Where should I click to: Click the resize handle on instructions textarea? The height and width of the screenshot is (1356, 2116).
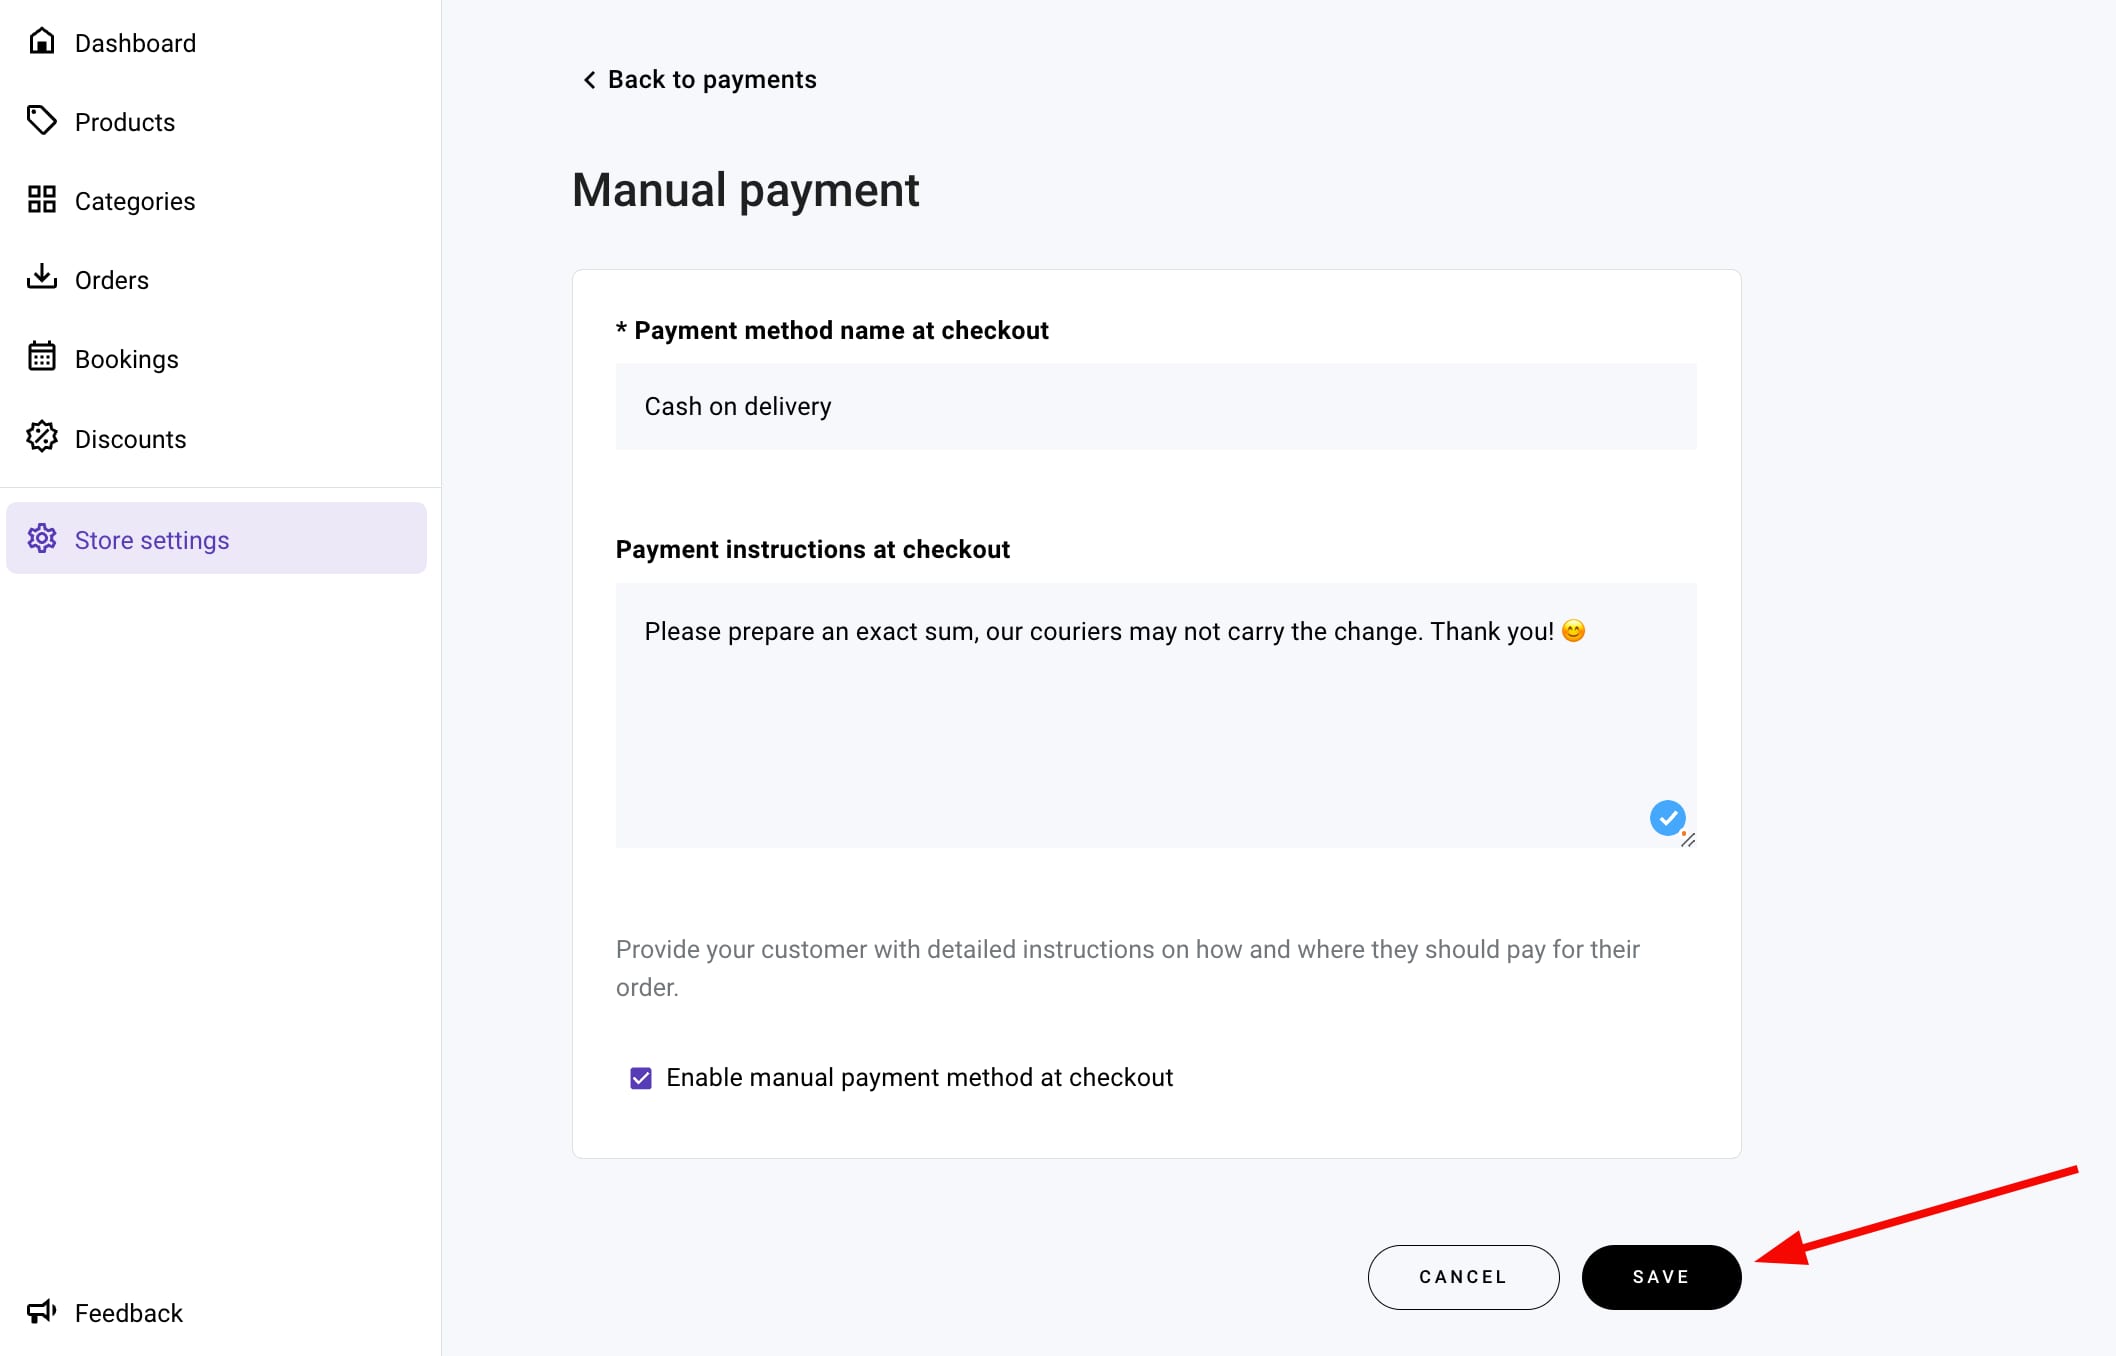tap(1690, 842)
